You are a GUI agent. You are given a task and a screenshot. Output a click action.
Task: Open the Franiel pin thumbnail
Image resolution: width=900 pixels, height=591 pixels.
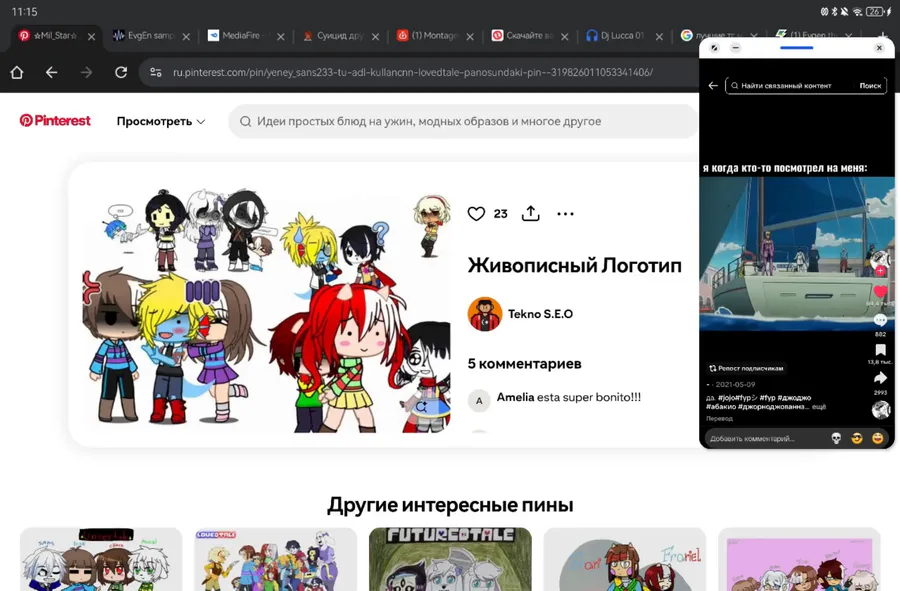pyautogui.click(x=624, y=559)
